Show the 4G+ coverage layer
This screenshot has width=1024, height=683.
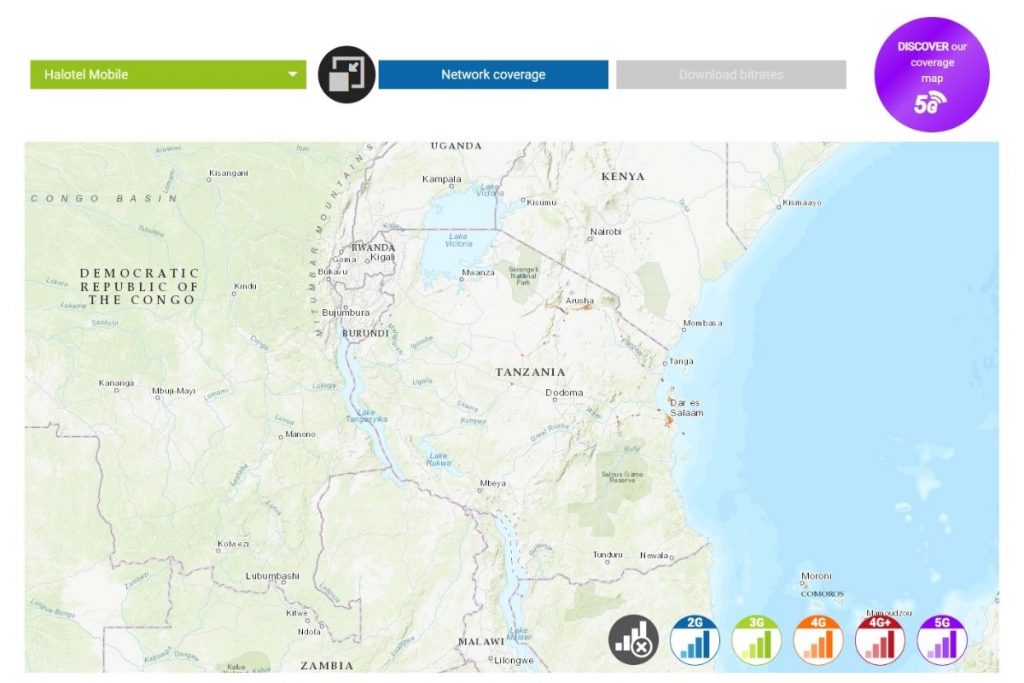pyautogui.click(x=880, y=640)
